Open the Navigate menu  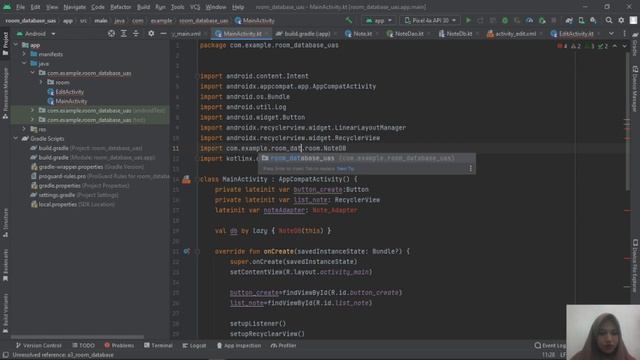(75, 7)
